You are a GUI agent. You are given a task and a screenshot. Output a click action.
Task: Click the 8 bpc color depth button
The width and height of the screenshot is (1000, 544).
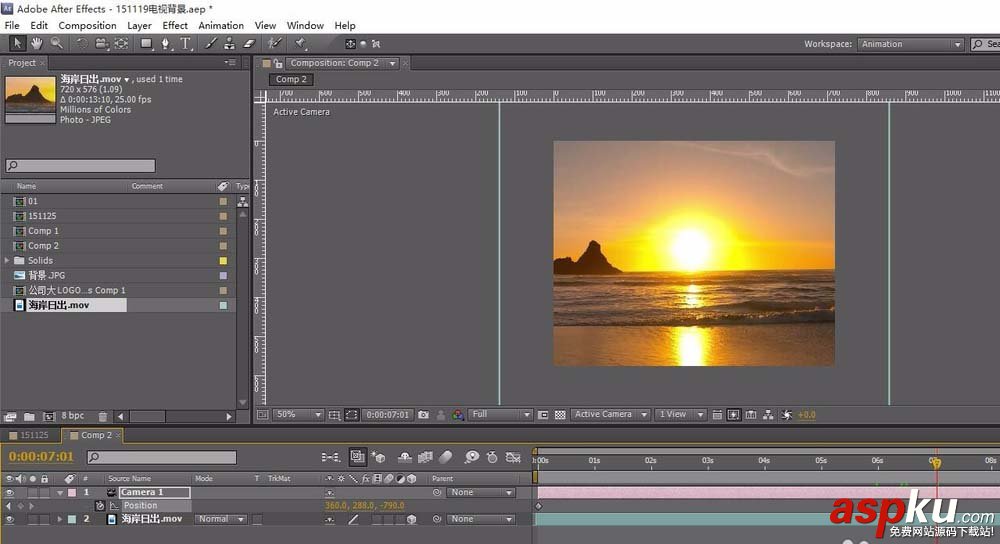(73, 416)
